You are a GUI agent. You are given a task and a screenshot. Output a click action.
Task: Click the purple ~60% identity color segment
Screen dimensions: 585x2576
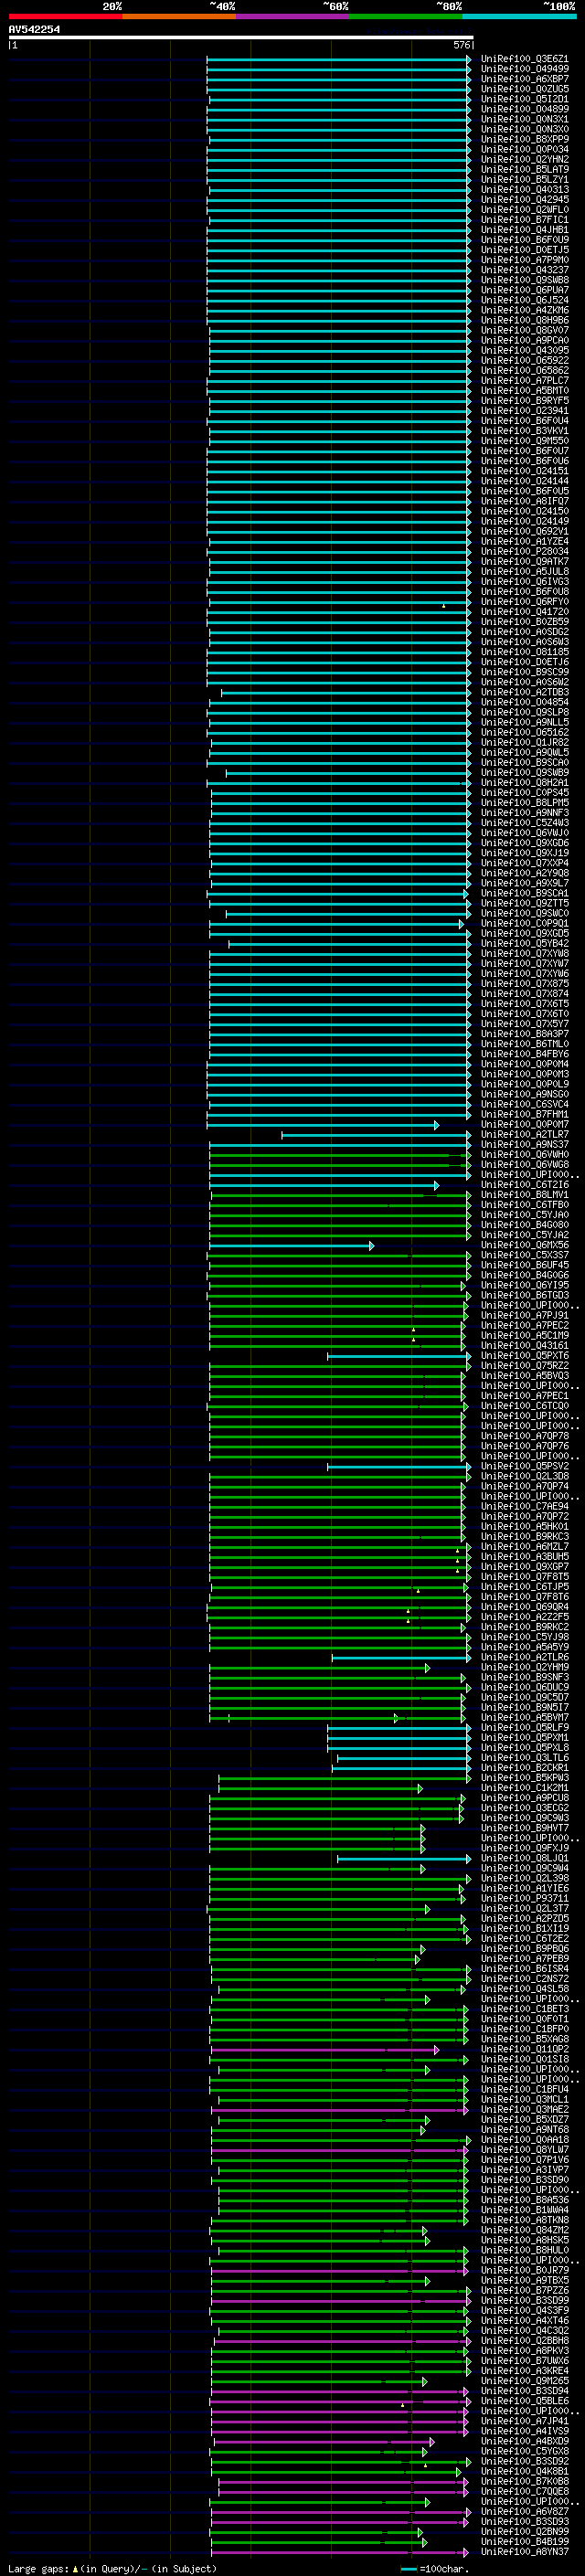(x=292, y=16)
